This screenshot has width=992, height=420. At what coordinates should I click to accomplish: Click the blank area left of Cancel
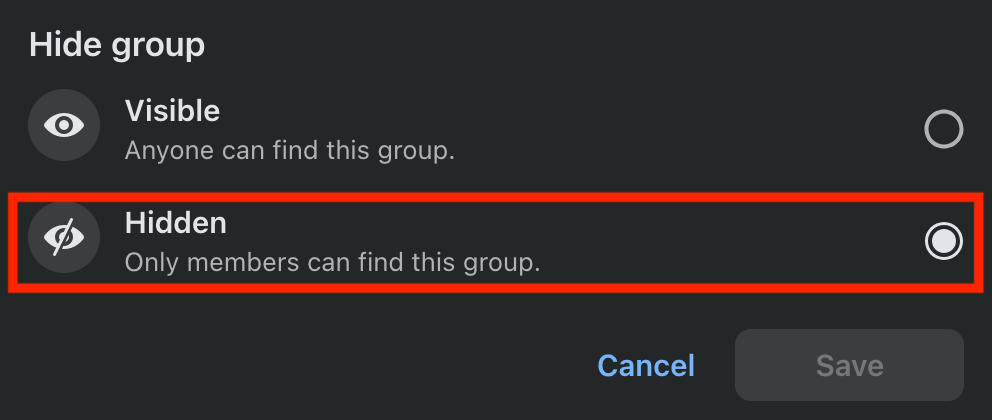pyautogui.click(x=300, y=365)
